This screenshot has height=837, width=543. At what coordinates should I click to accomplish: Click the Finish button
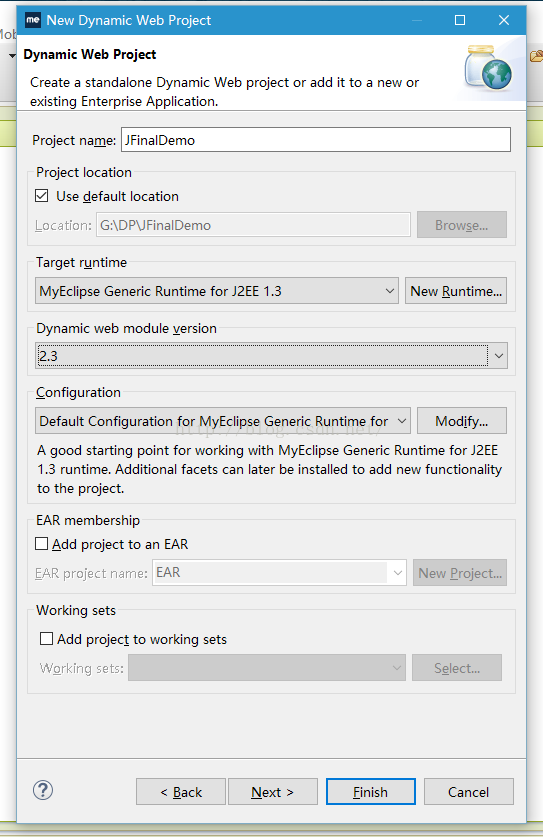coord(371,792)
